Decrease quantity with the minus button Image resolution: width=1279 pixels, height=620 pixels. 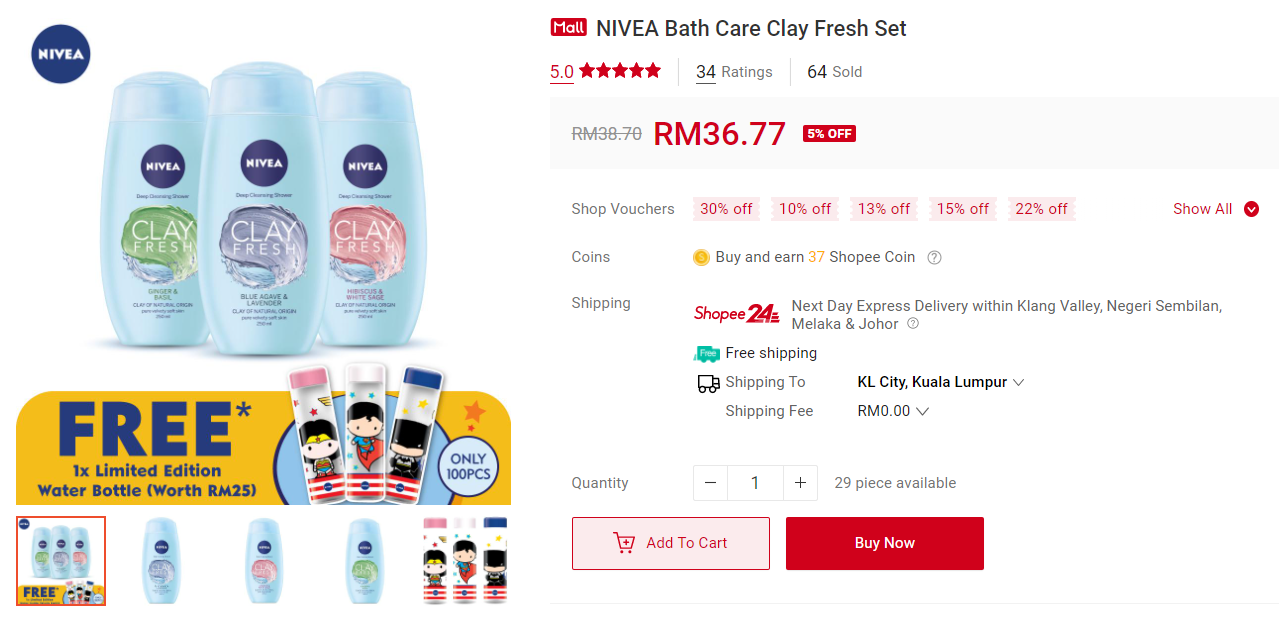click(x=710, y=483)
